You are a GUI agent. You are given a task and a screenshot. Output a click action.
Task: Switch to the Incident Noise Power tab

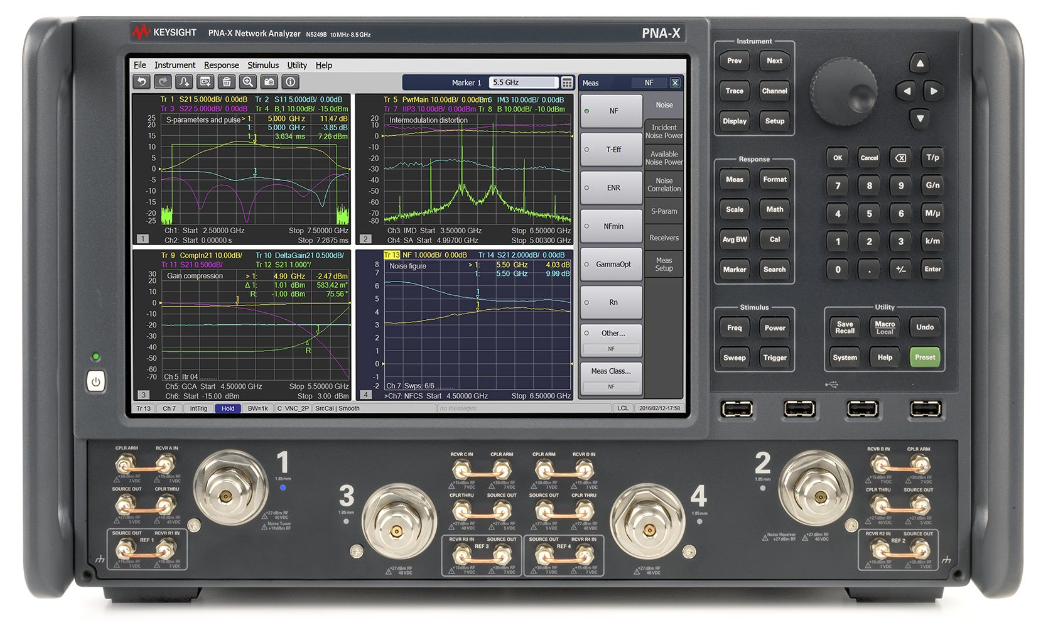(664, 131)
